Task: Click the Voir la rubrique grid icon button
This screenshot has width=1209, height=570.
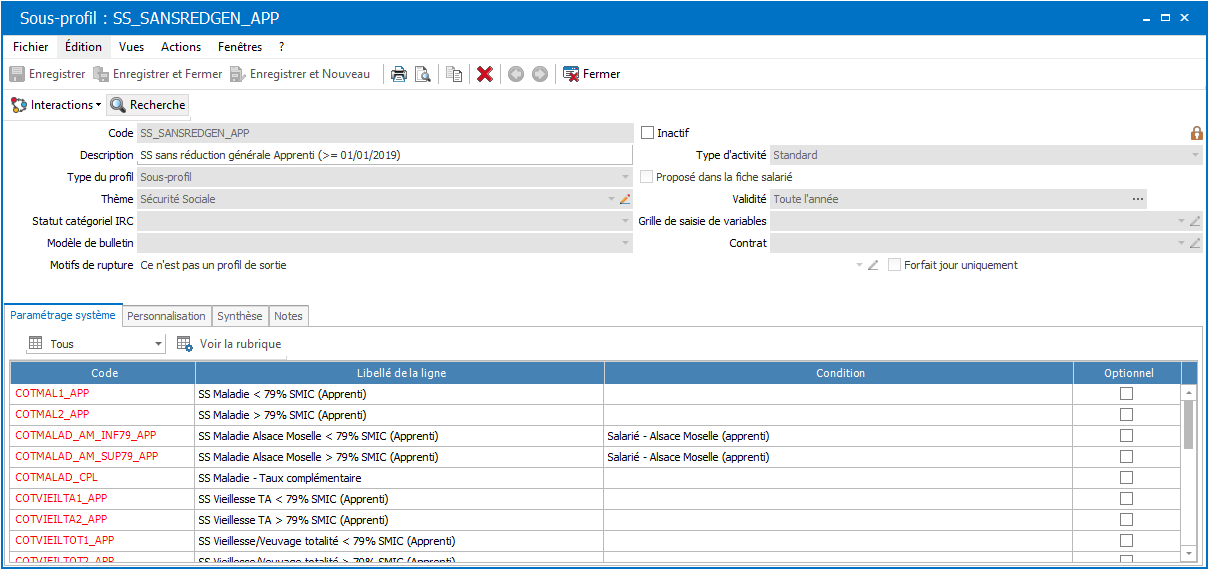Action: [230, 344]
